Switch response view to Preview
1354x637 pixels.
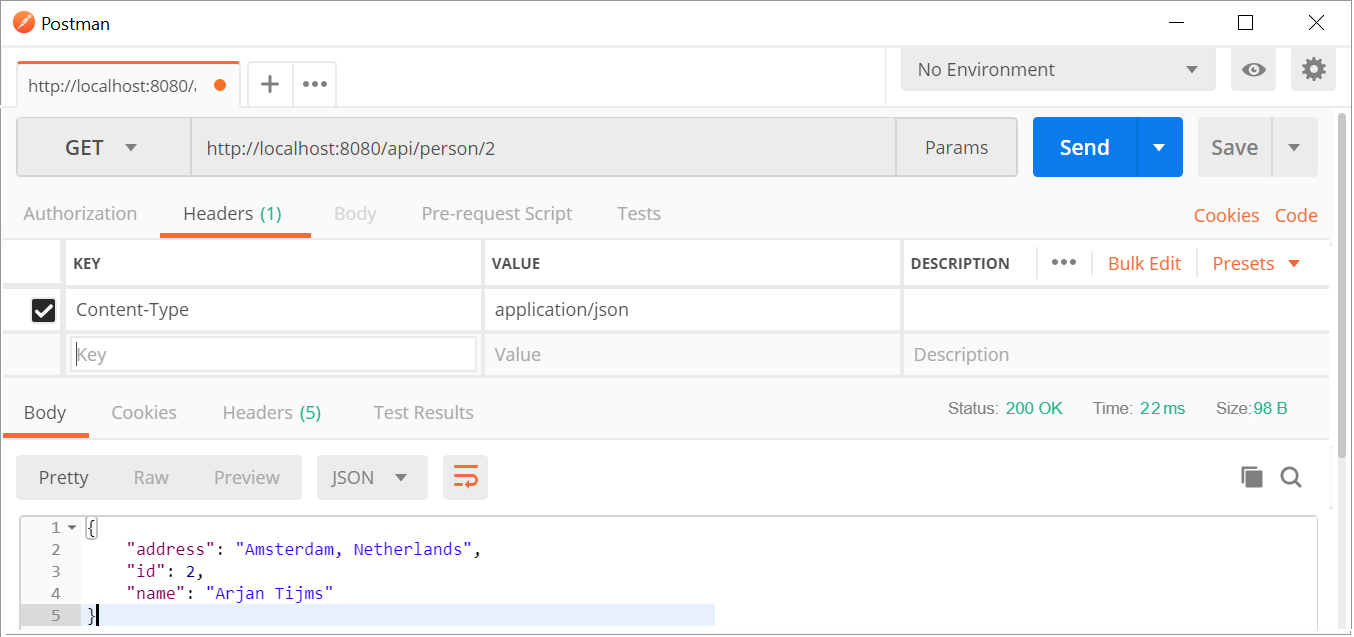tap(246, 478)
